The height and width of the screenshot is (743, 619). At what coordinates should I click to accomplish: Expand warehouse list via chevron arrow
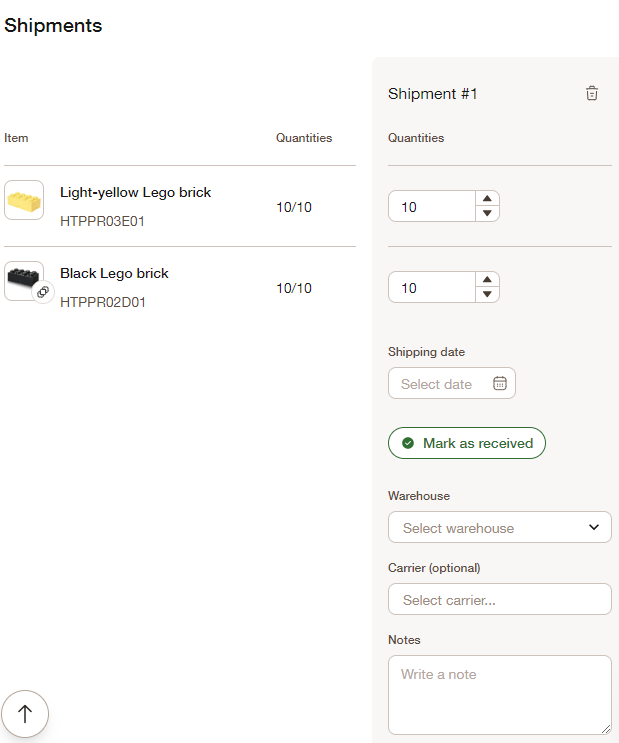(594, 527)
